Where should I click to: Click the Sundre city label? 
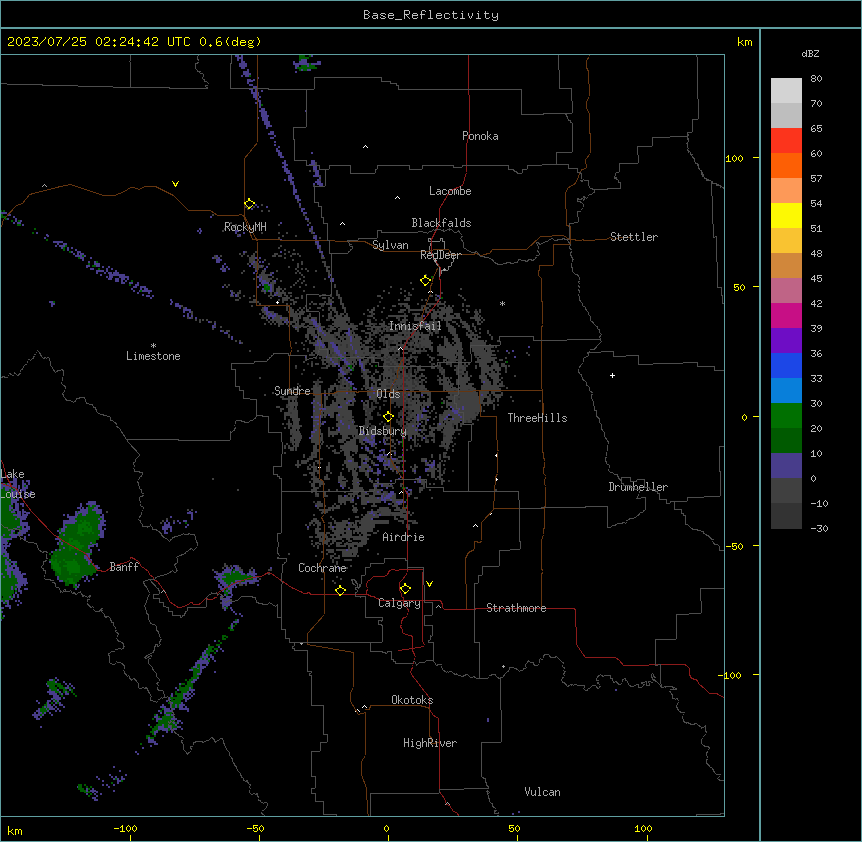pos(292,391)
